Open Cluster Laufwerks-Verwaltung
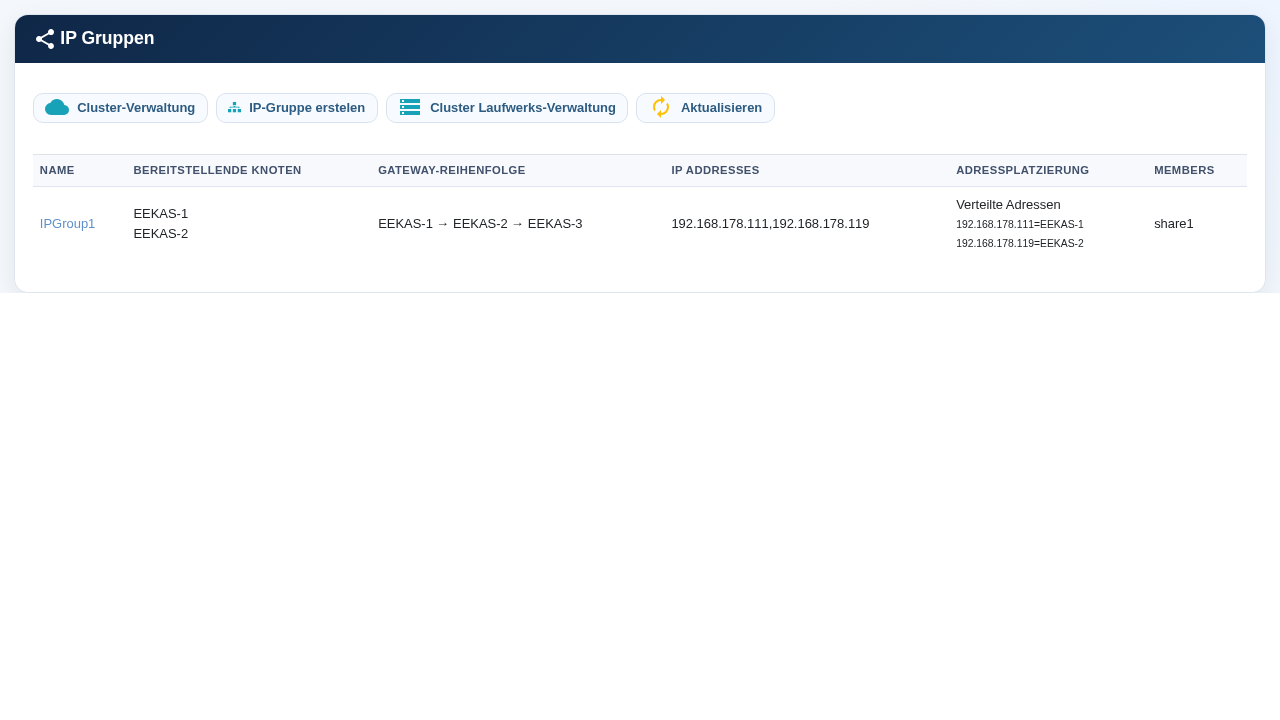The width and height of the screenshot is (1280, 720). click(507, 108)
